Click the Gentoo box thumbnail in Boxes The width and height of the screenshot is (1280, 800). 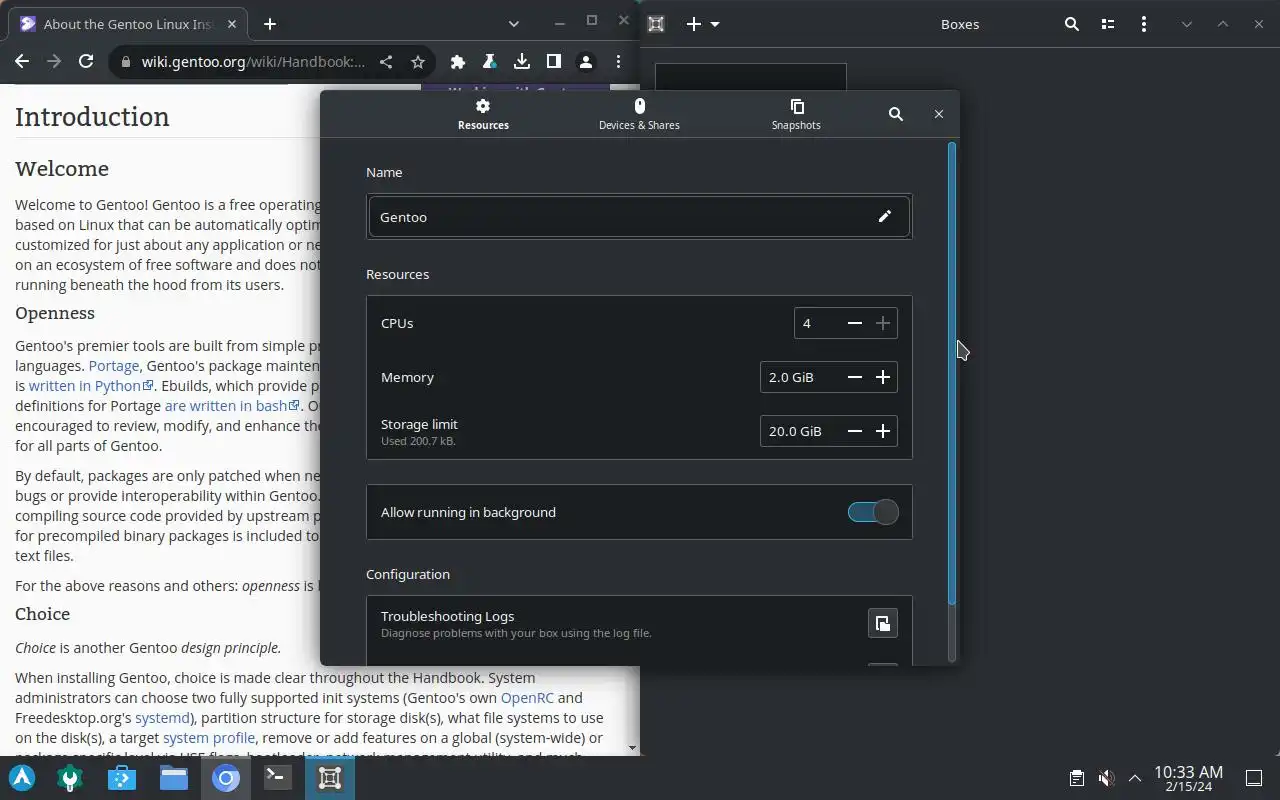(751, 77)
